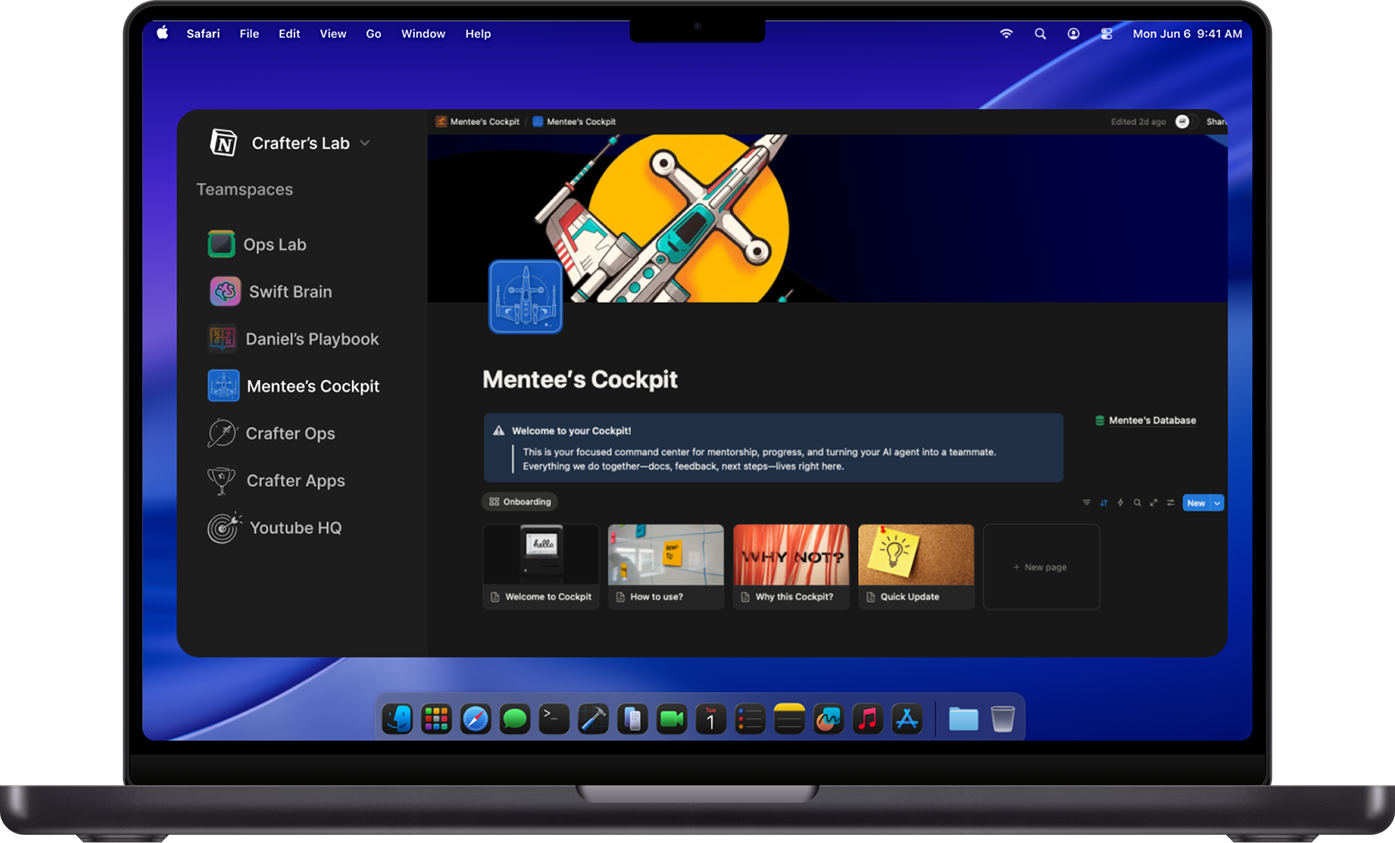Image resolution: width=1395 pixels, height=843 pixels.
Task: Click the Share button in the top bar
Action: click(x=1216, y=122)
